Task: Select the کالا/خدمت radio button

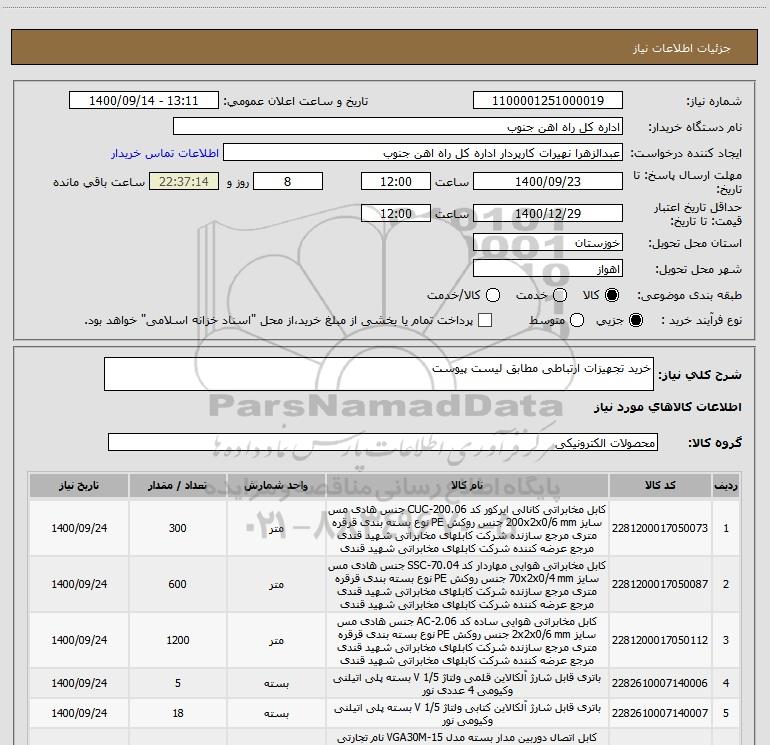Action: click(x=493, y=295)
